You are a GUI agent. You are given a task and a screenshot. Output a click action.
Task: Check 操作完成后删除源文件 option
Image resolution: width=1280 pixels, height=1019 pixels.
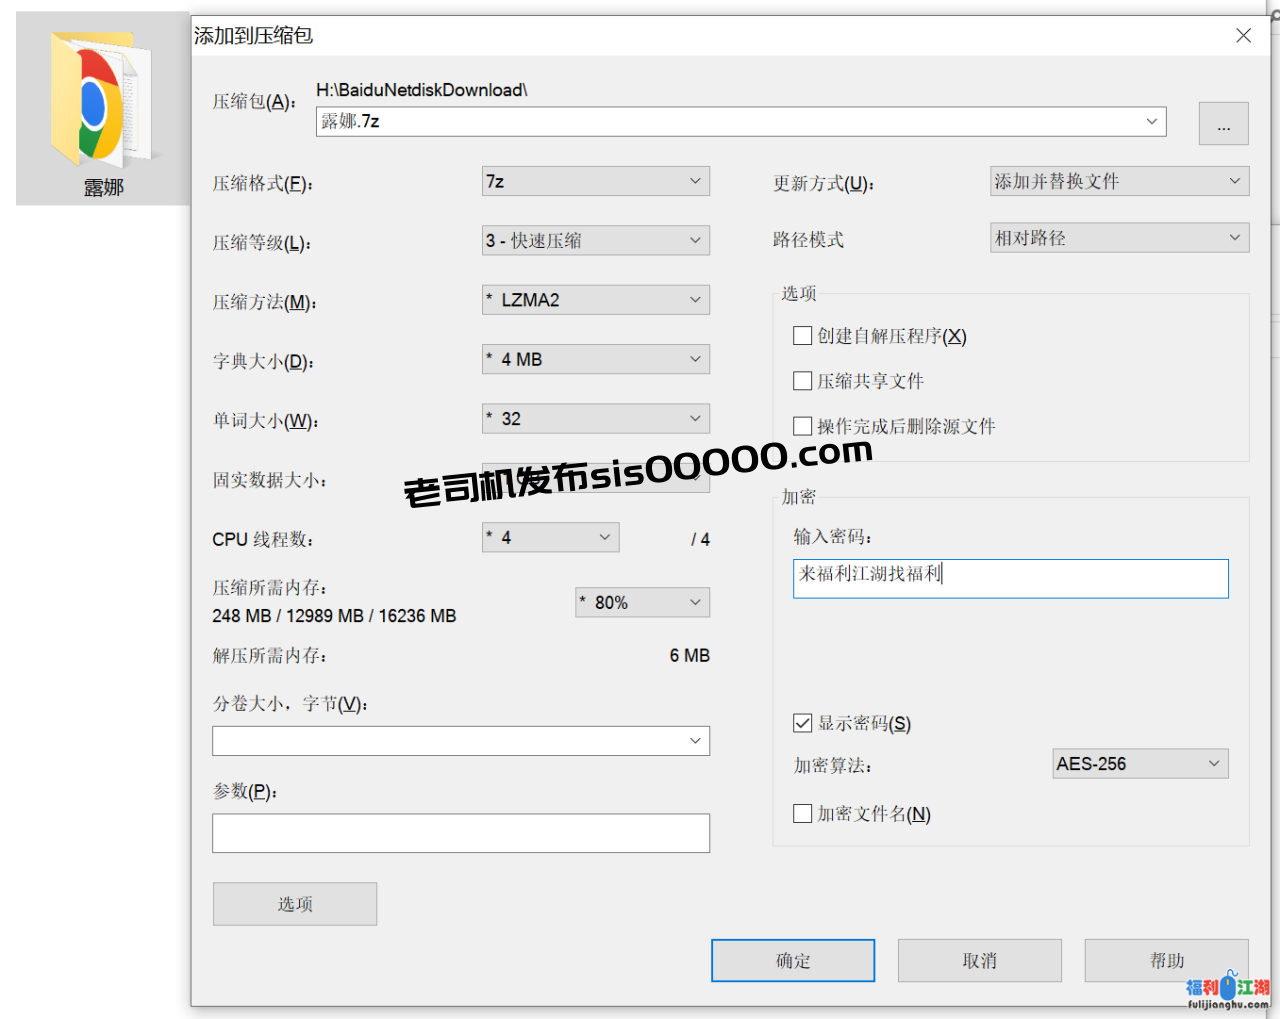(802, 426)
